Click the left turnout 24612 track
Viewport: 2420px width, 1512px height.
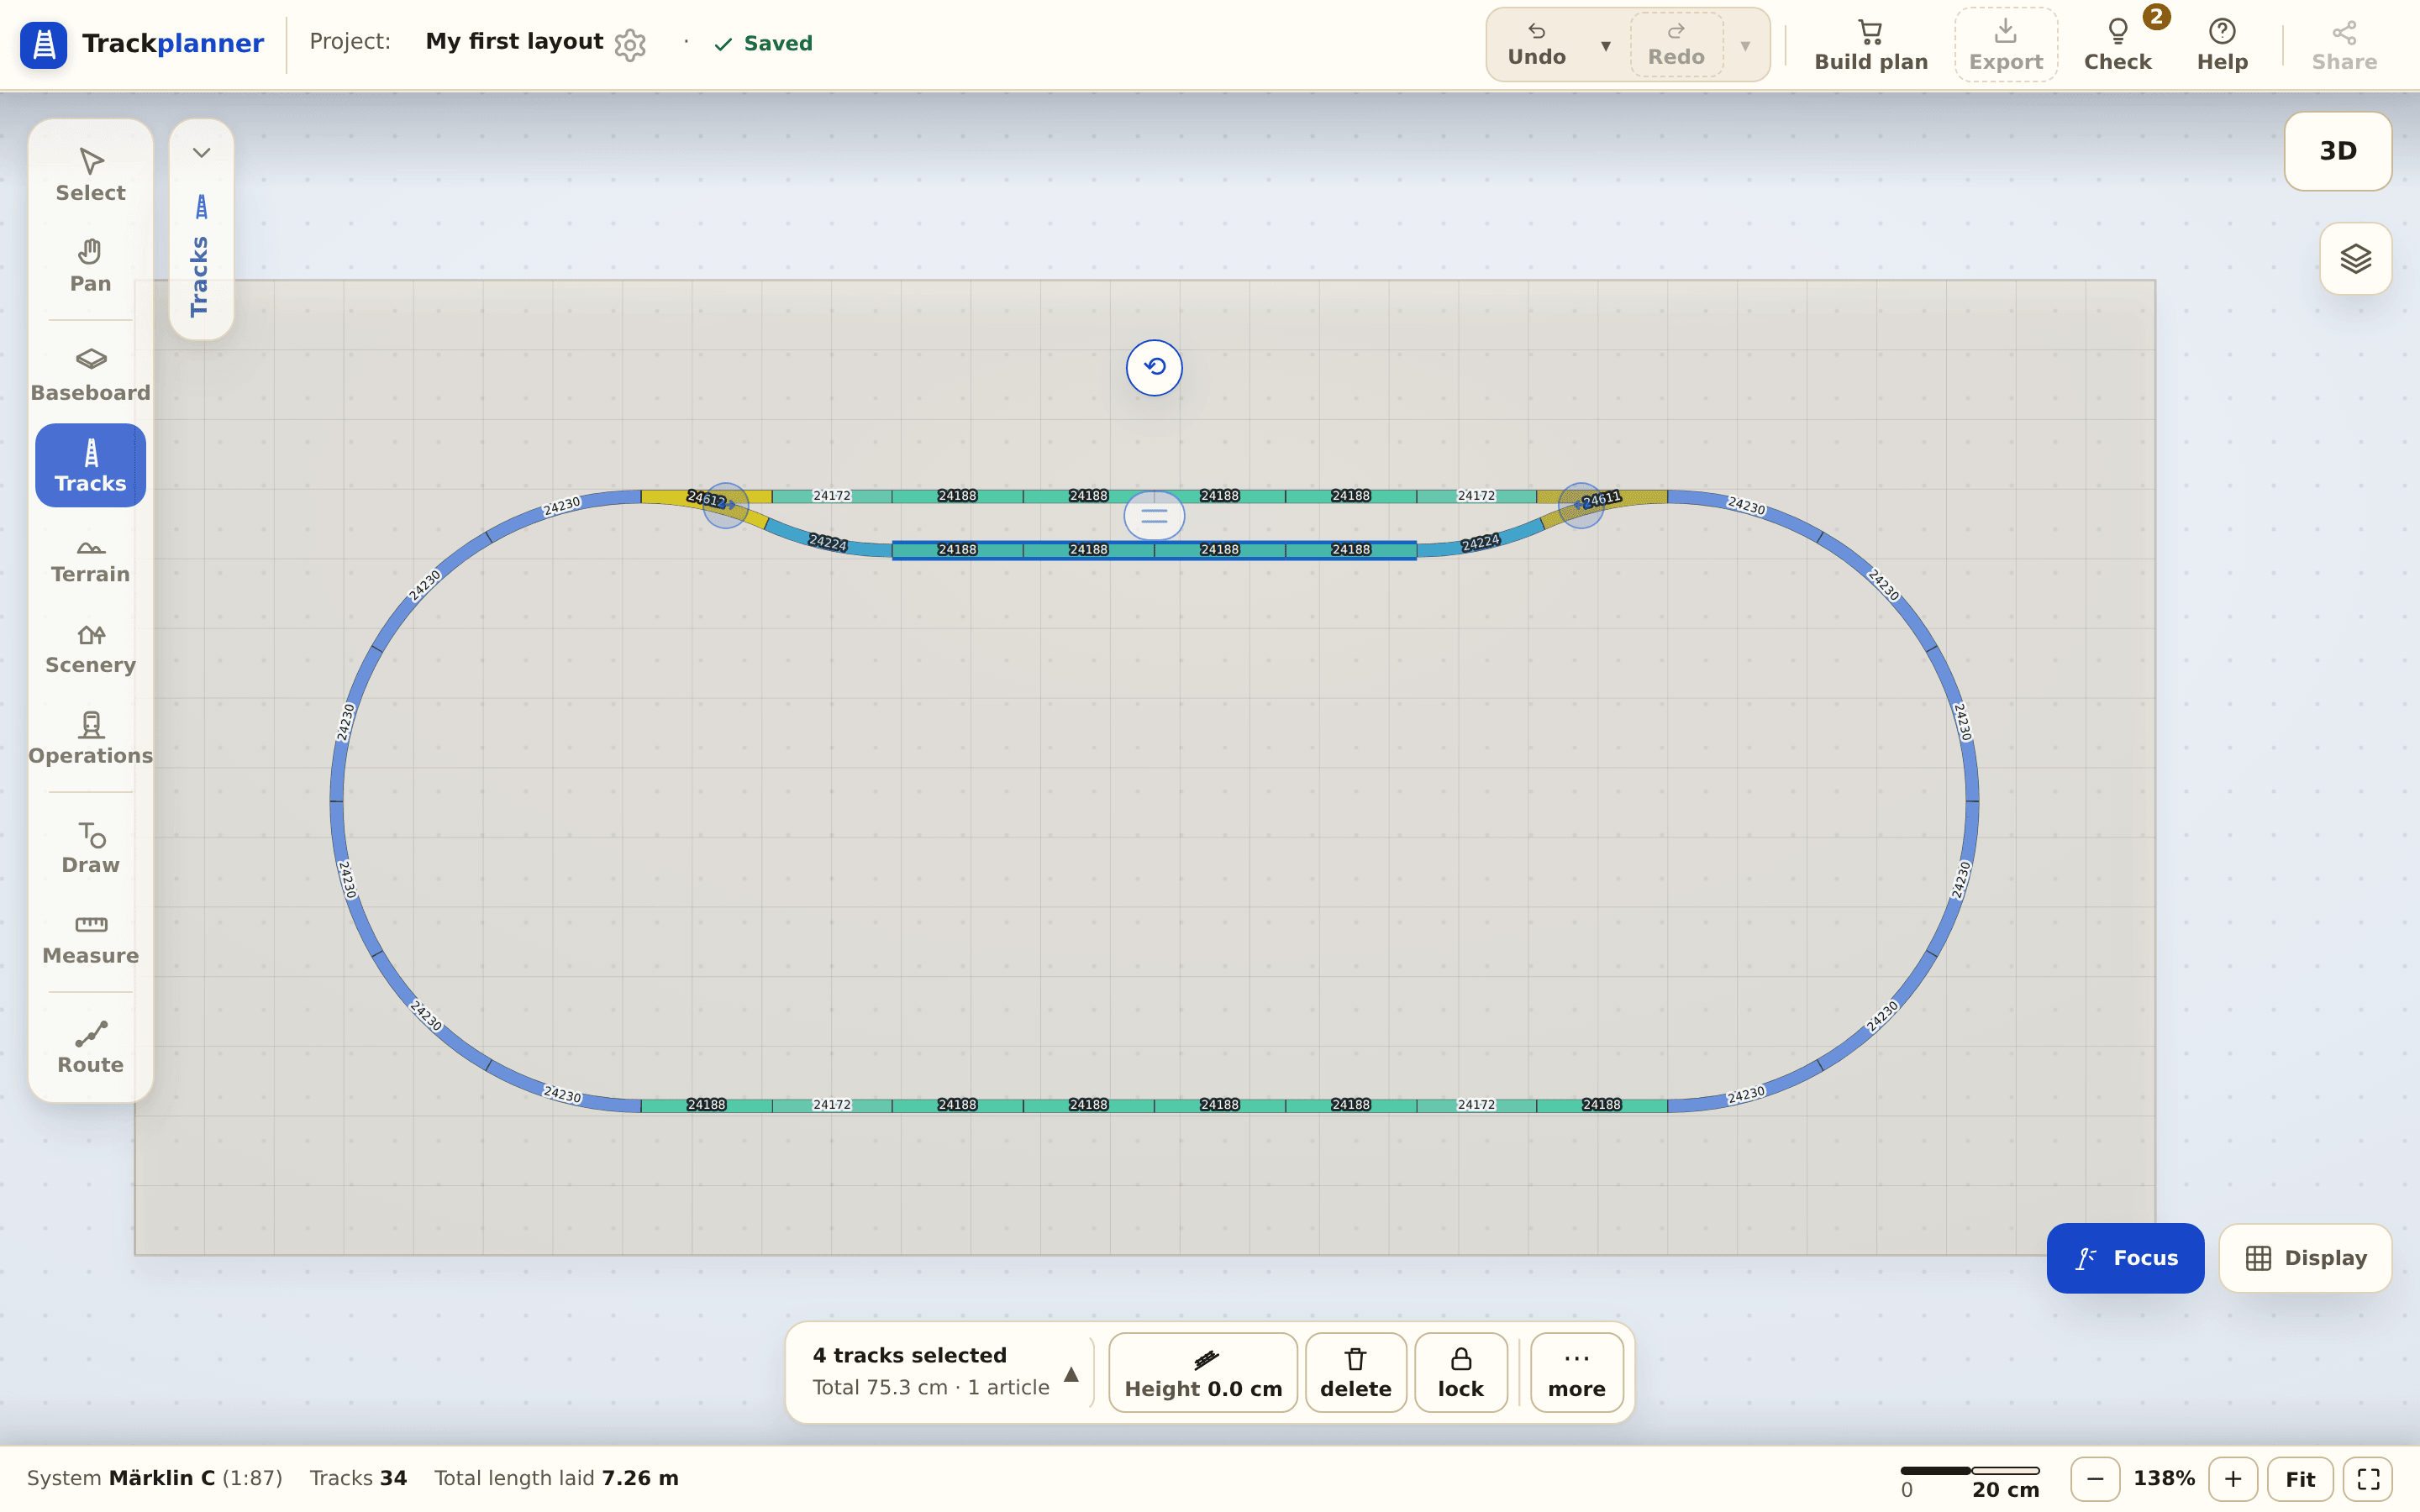pos(706,500)
